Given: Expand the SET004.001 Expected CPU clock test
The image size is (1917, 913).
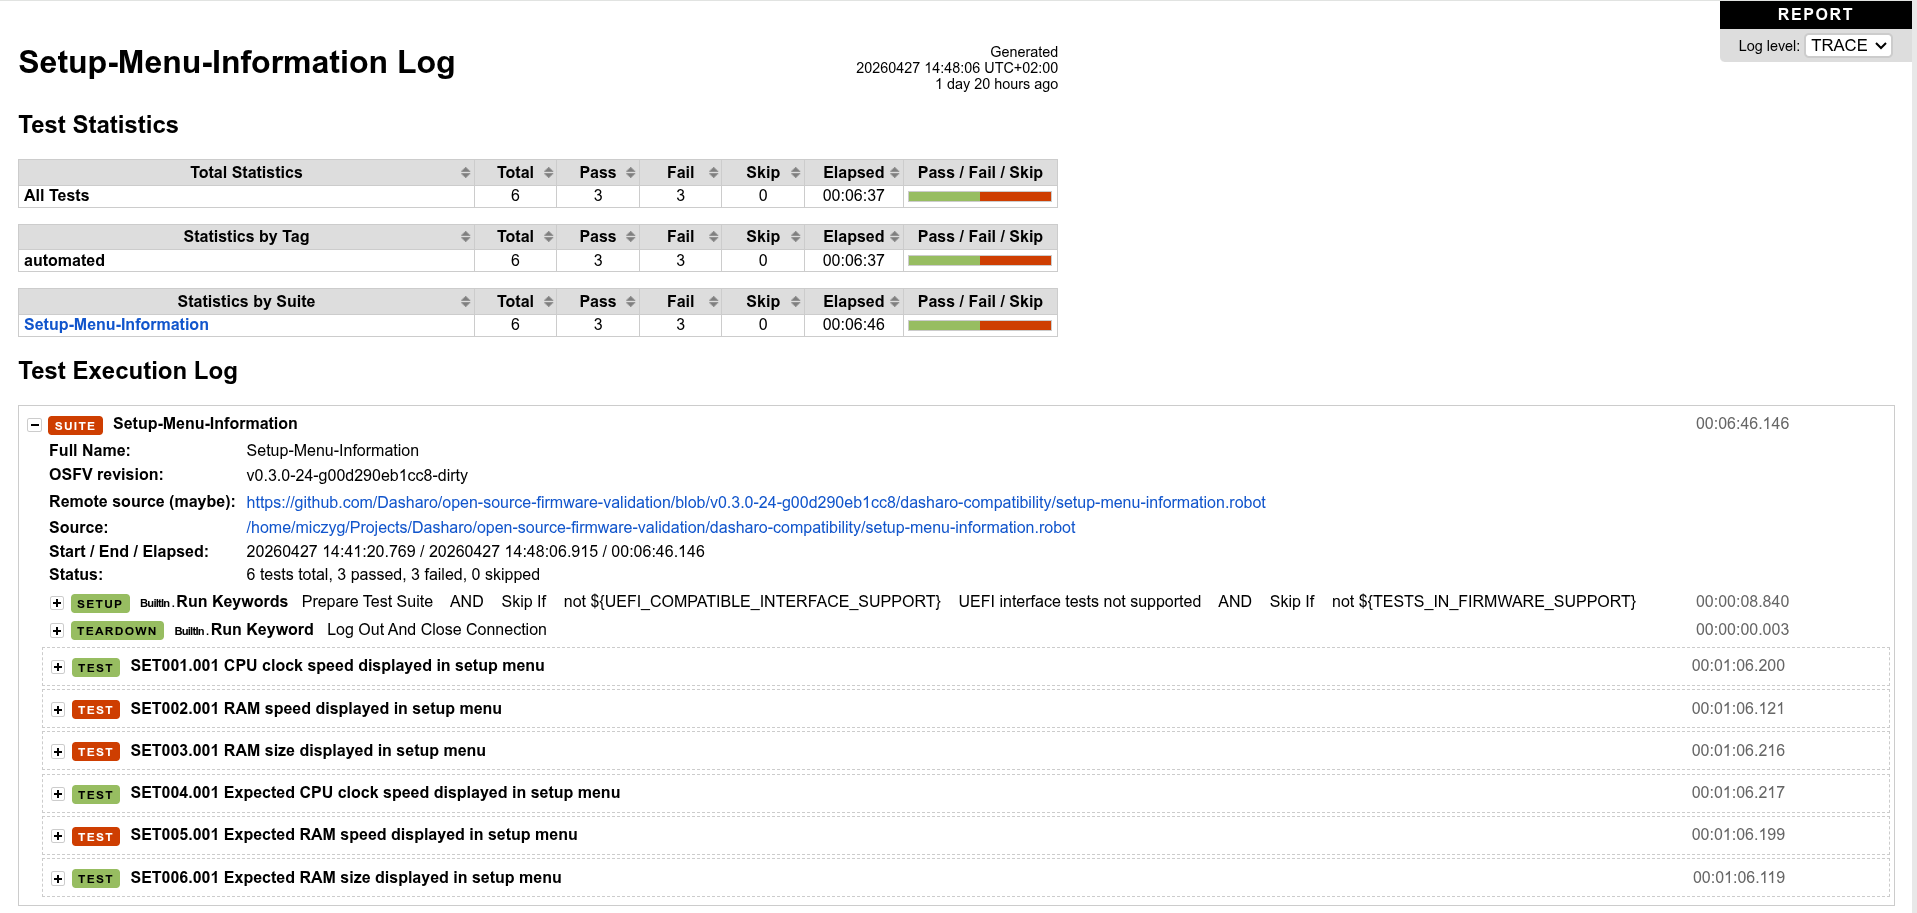Looking at the screenshot, I should pyautogui.click(x=57, y=794).
